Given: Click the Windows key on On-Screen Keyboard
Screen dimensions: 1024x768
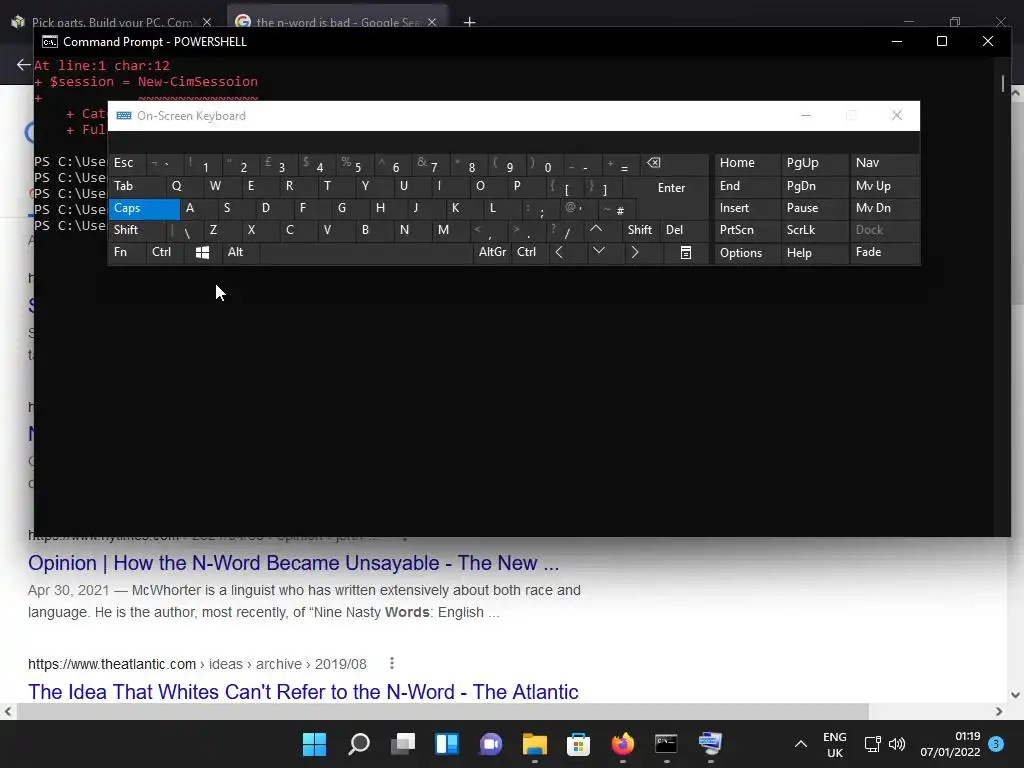Looking at the screenshot, I should click(202, 253).
